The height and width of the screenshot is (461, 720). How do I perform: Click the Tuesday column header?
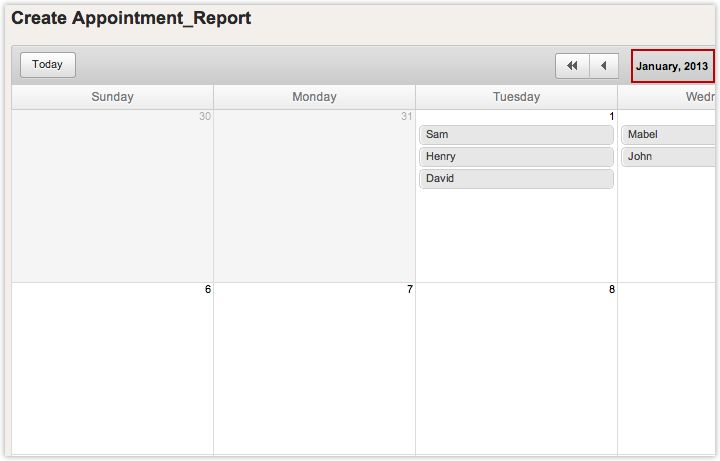(x=516, y=97)
